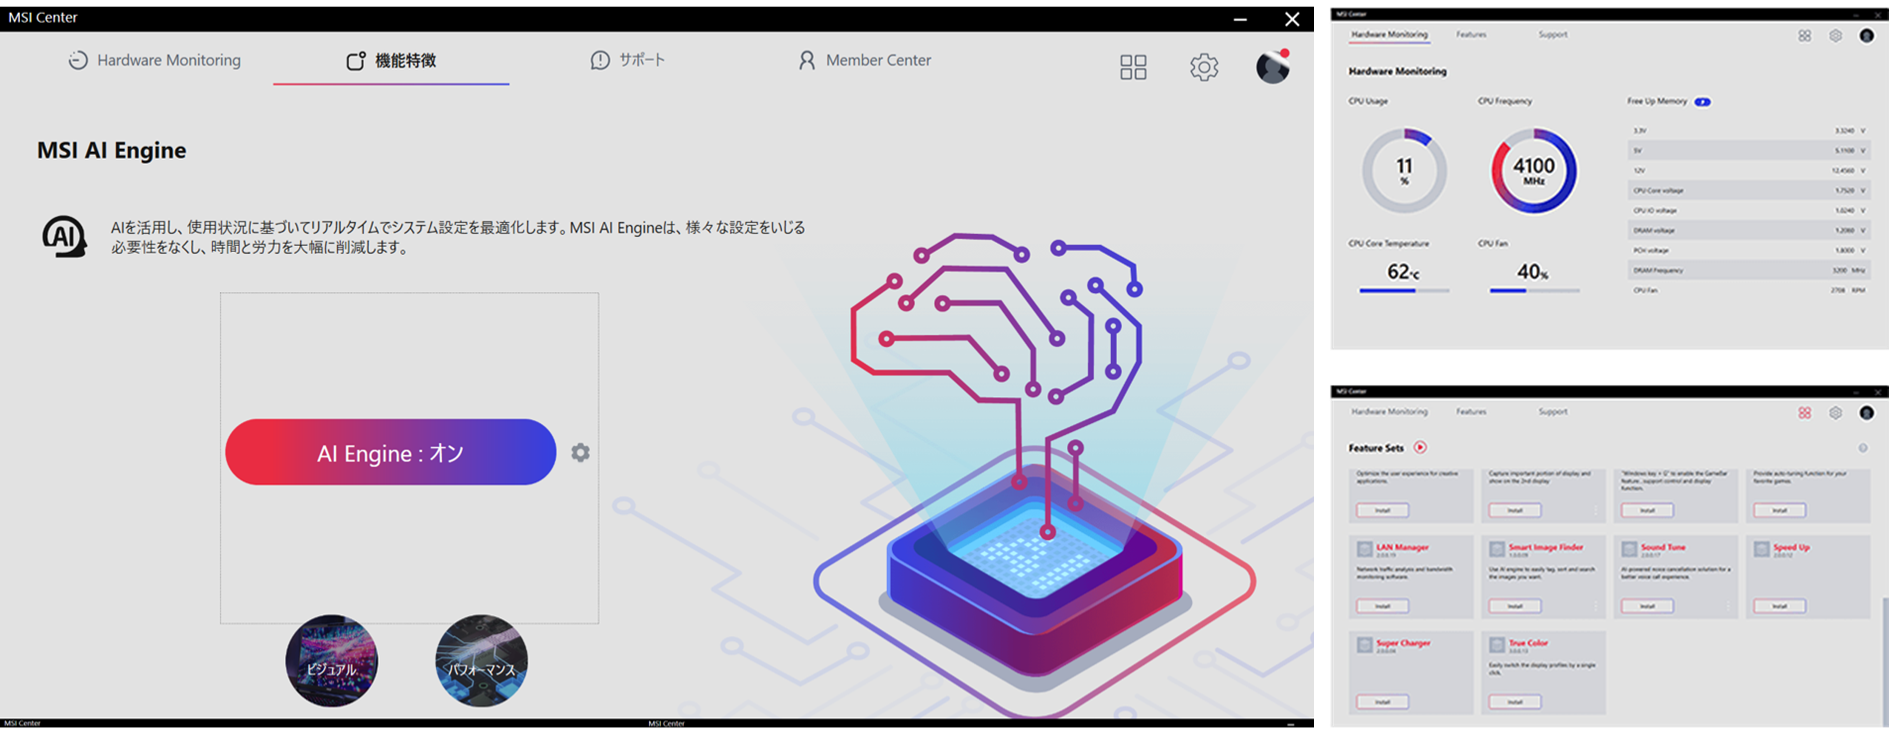
Task: Install the True Color feature
Action: pos(1514,702)
